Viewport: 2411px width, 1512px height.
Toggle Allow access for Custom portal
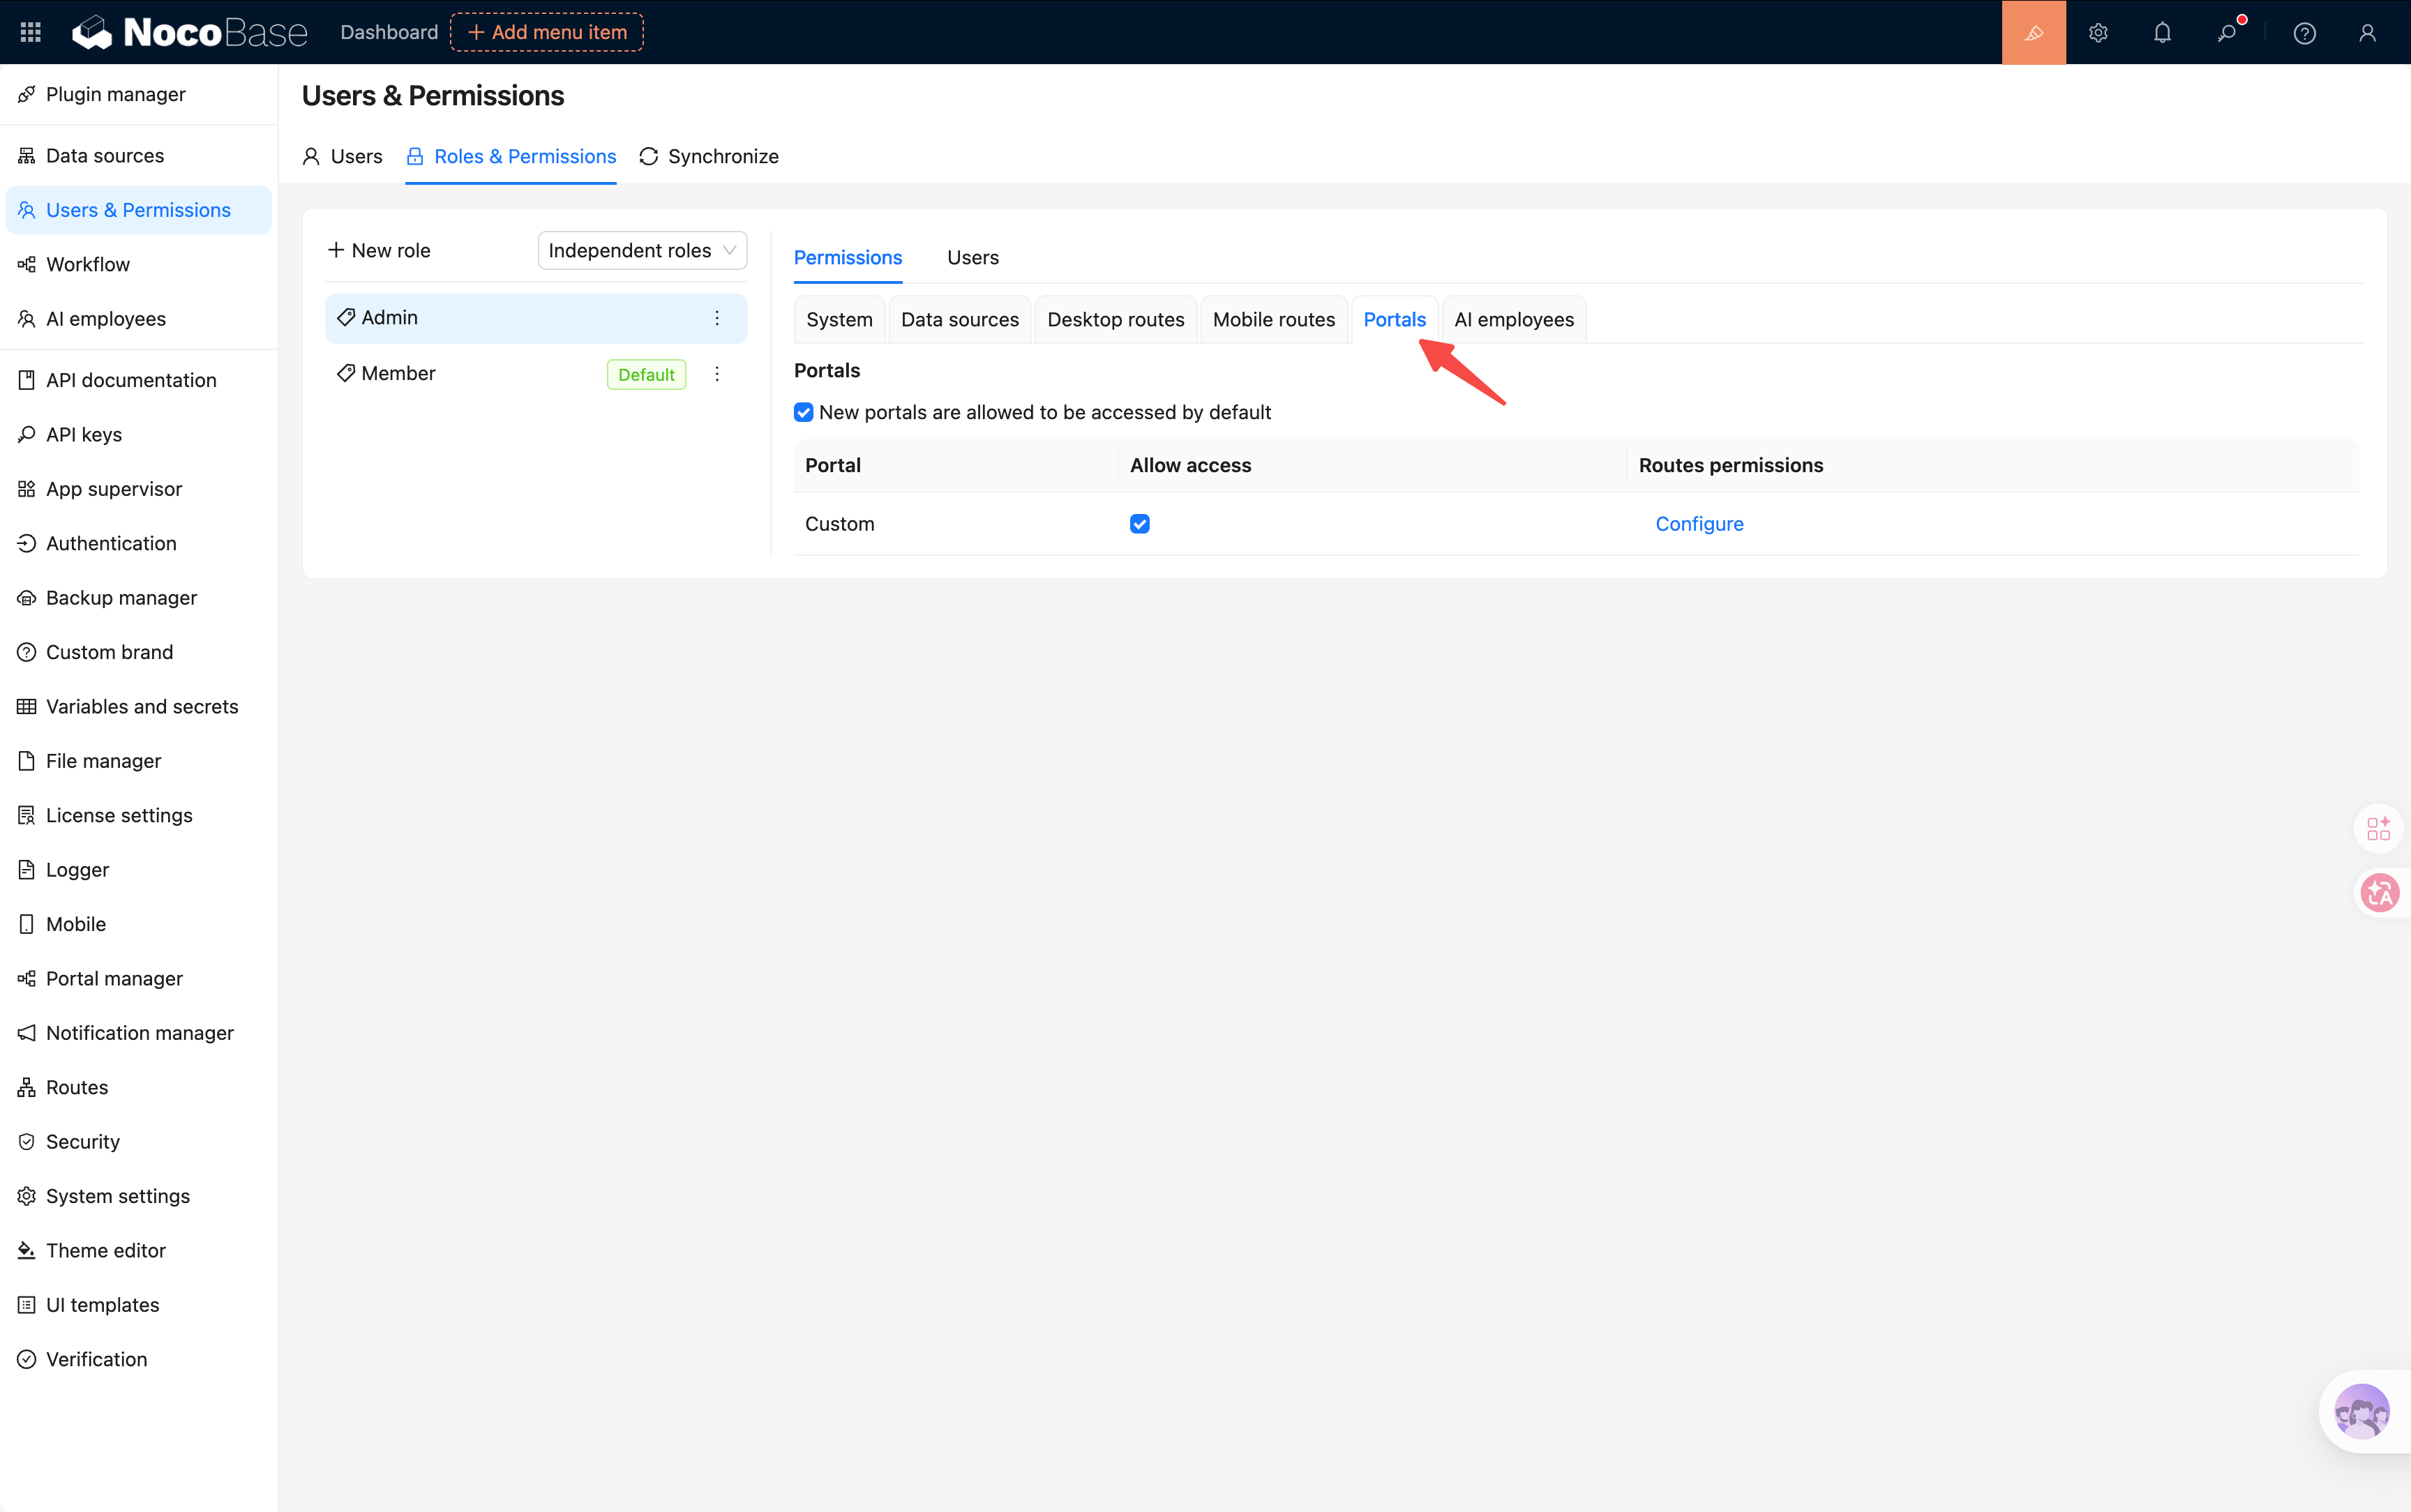coord(1139,524)
